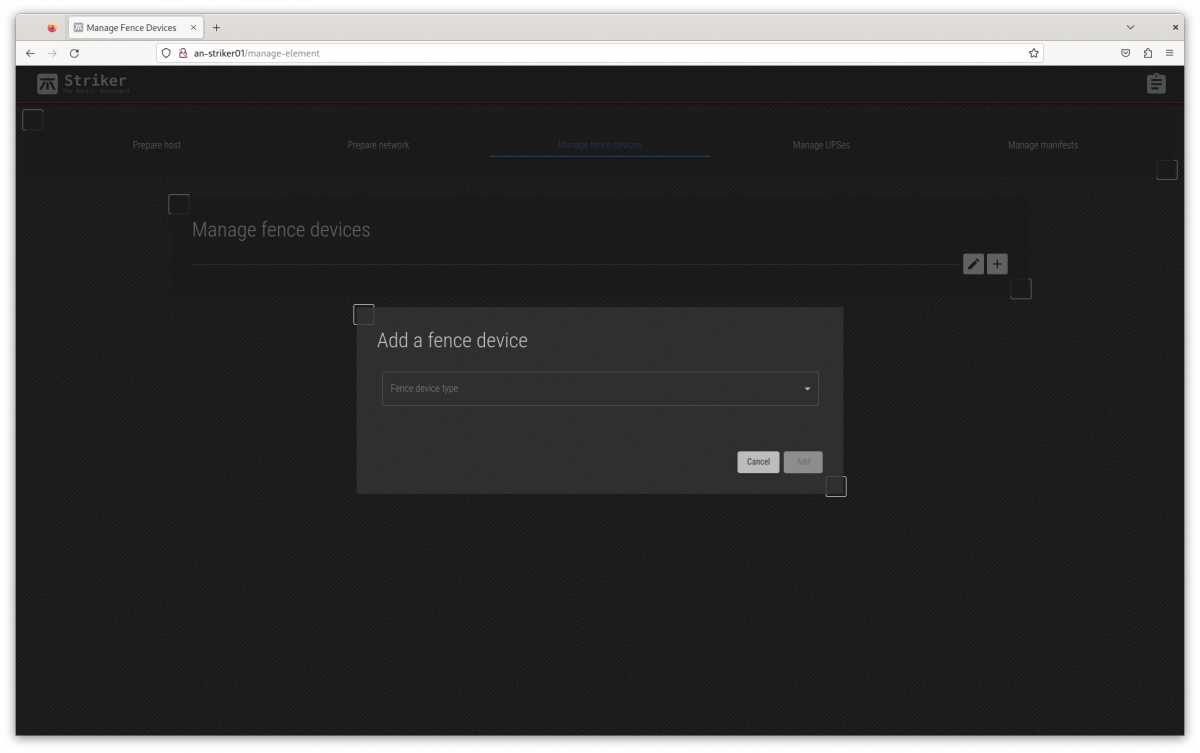Image resolution: width=1200 pixels, height=753 pixels.
Task: Click the URL address bar
Action: coord(600,53)
